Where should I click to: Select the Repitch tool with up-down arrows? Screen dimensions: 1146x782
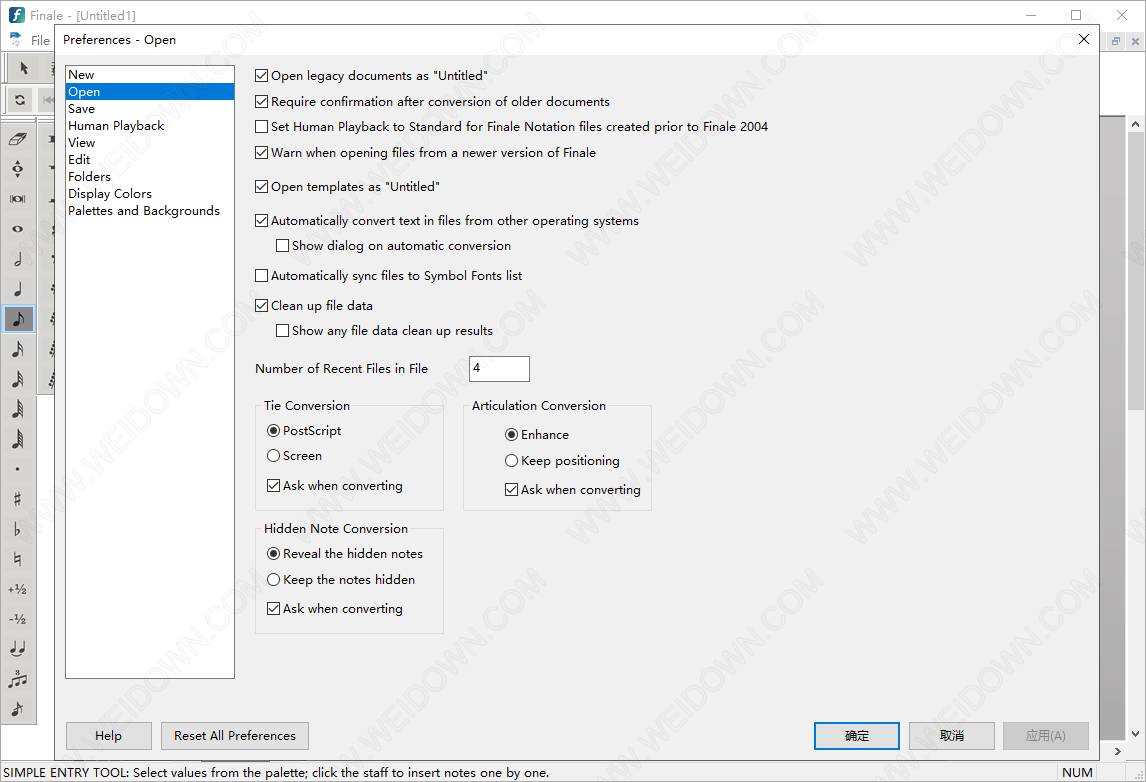coord(18,169)
